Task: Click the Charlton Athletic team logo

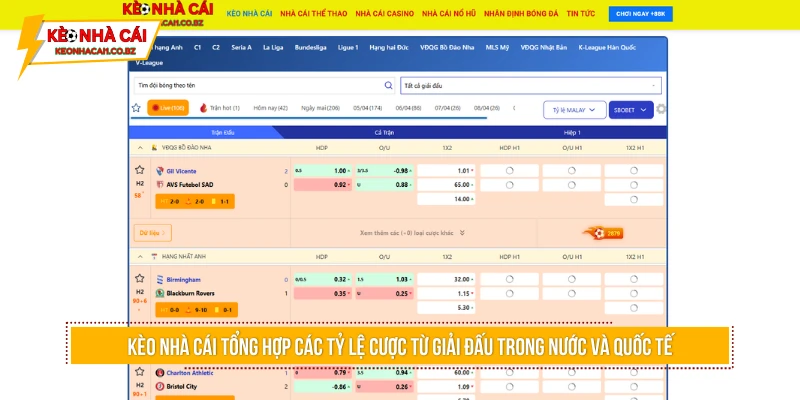Action: [160, 373]
